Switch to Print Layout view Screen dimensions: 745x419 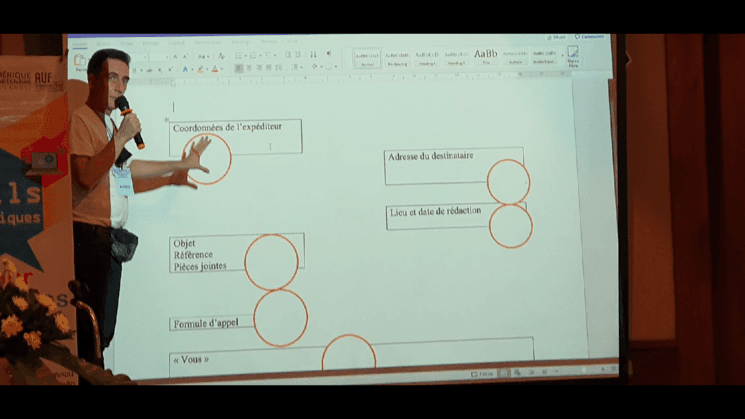pyautogui.click(x=504, y=373)
